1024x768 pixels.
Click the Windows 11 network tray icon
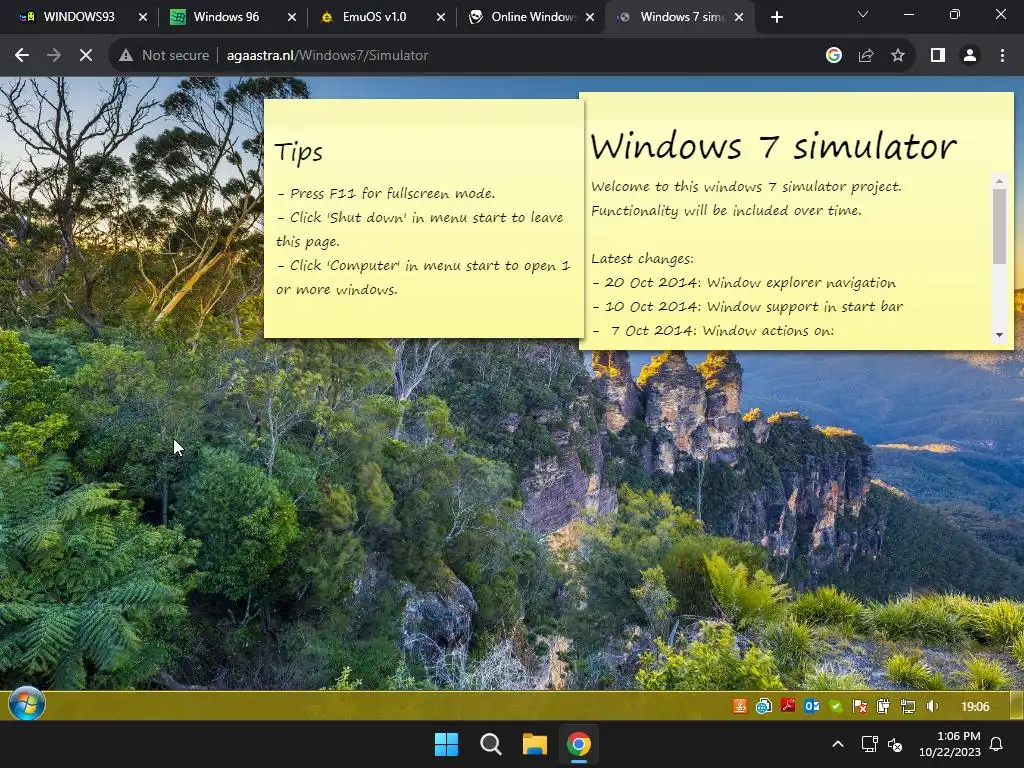coord(869,744)
